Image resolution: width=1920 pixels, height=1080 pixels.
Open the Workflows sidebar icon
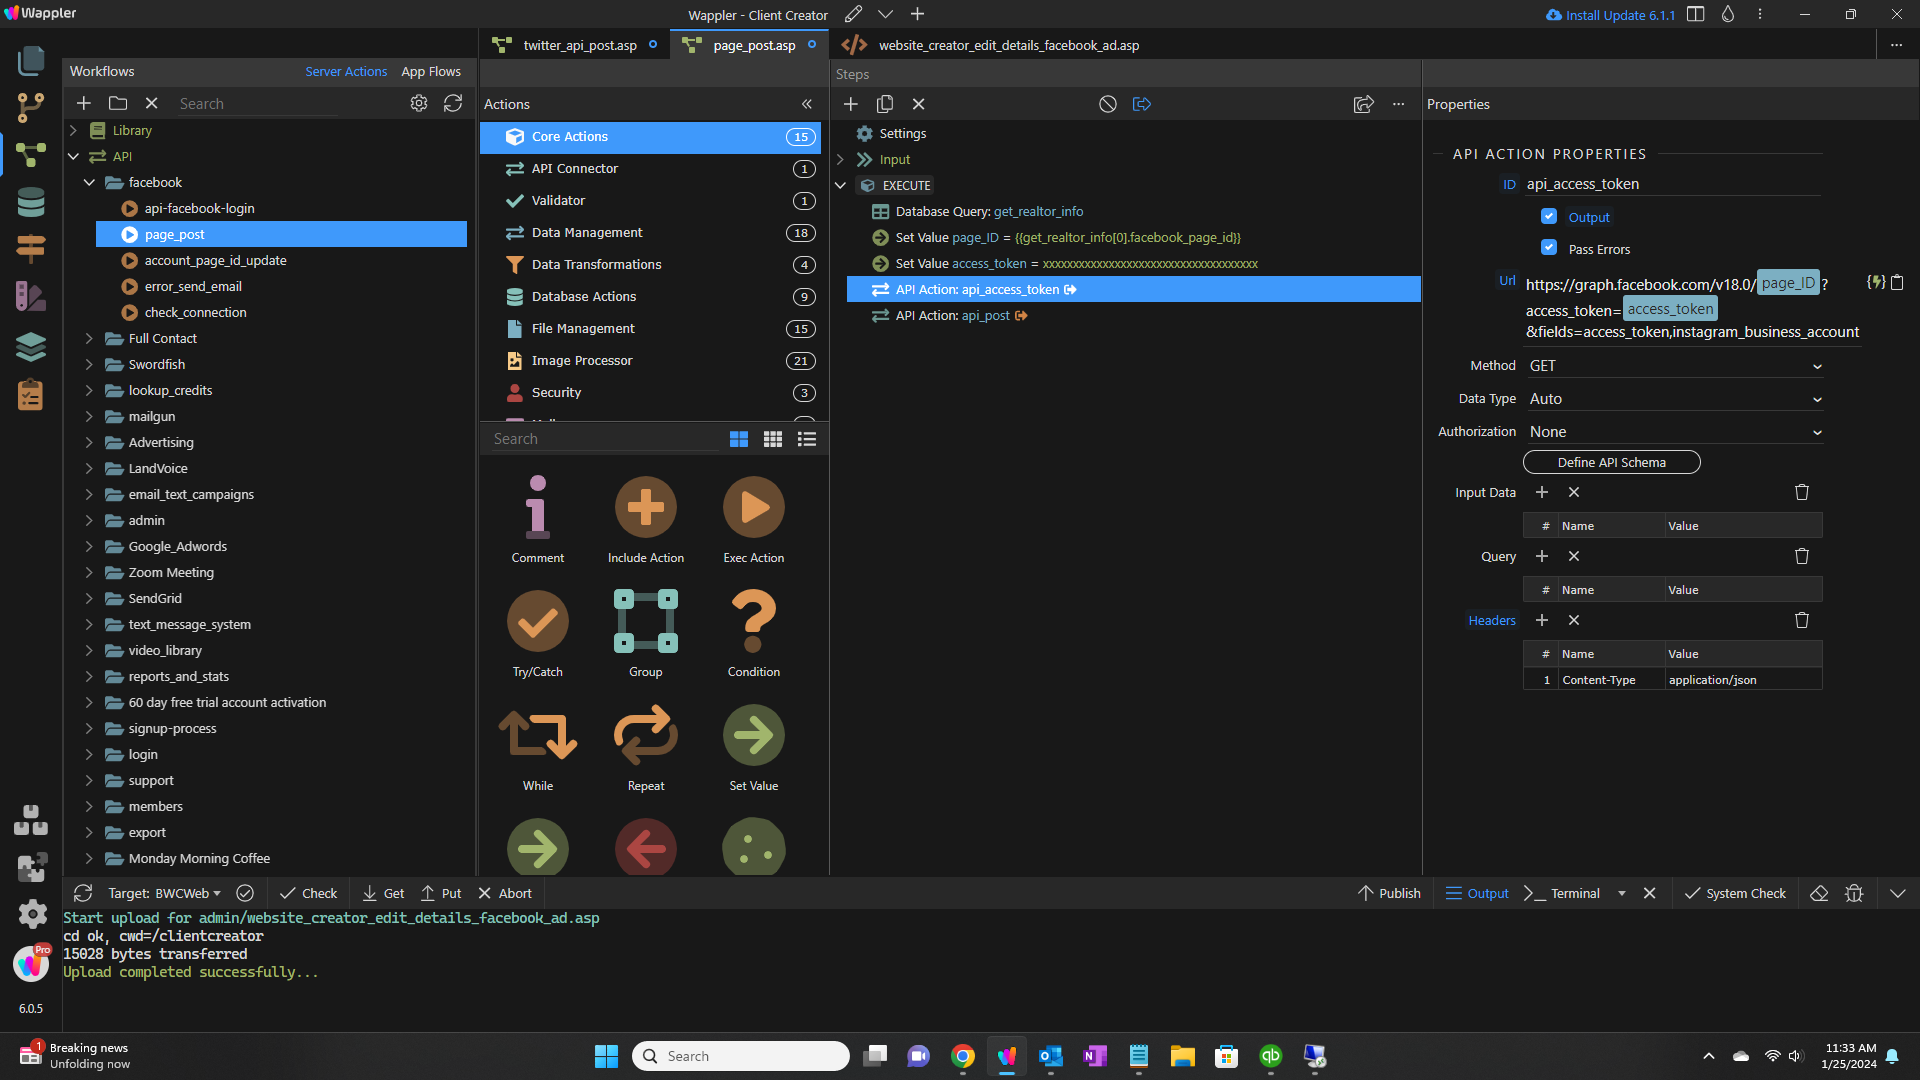[31, 155]
